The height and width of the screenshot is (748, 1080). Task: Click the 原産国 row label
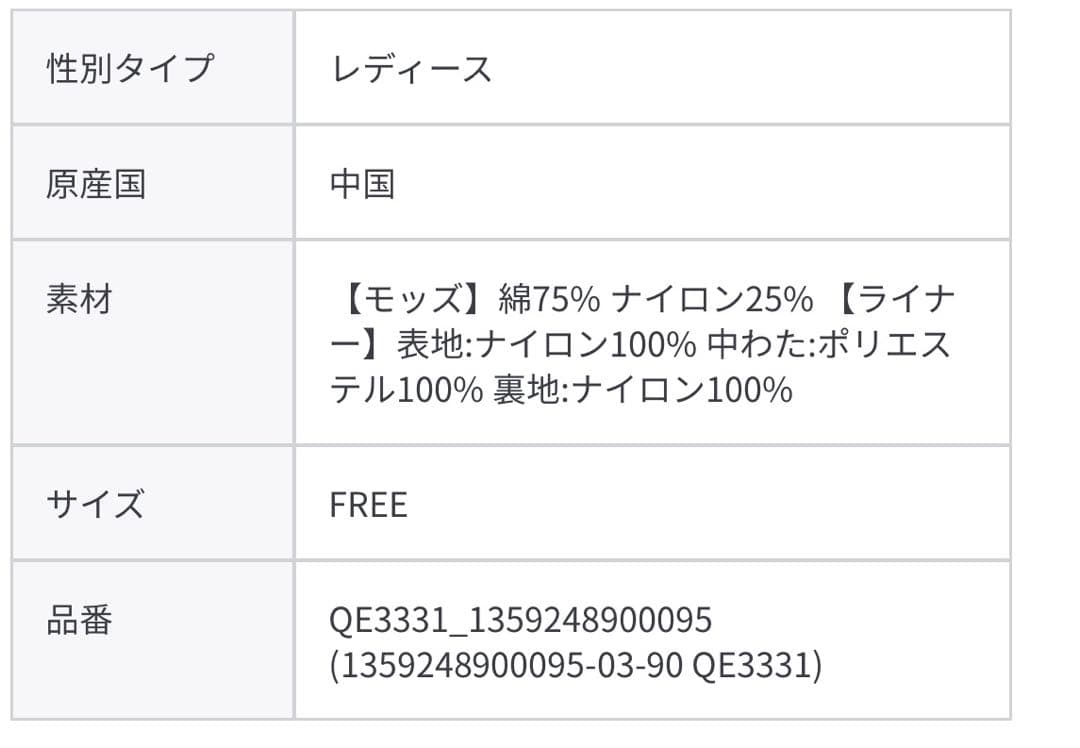(96, 184)
